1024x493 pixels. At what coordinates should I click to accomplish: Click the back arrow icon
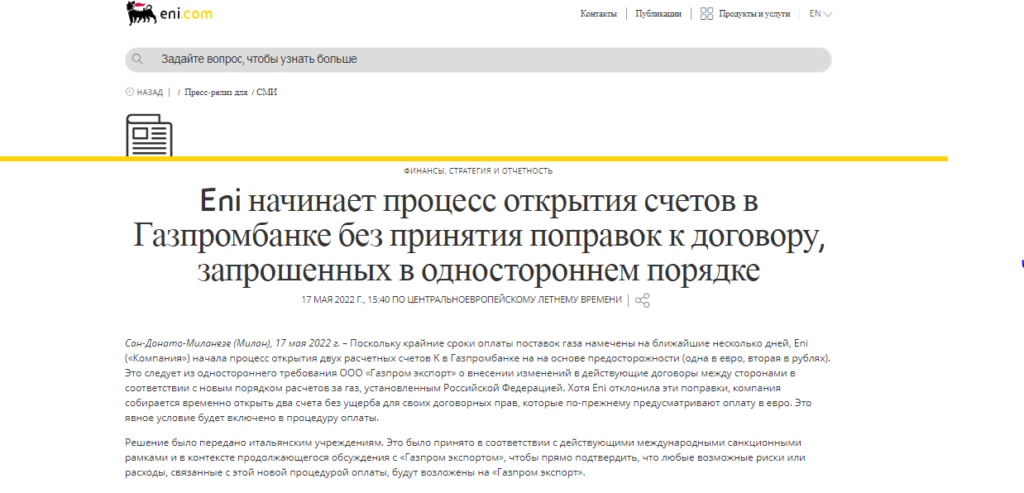129,92
